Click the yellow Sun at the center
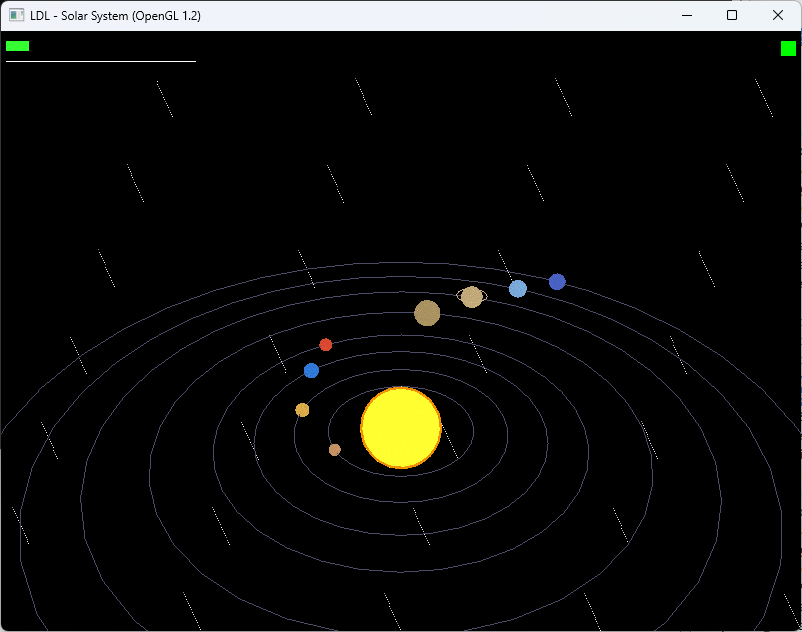The image size is (802, 632). [x=401, y=427]
